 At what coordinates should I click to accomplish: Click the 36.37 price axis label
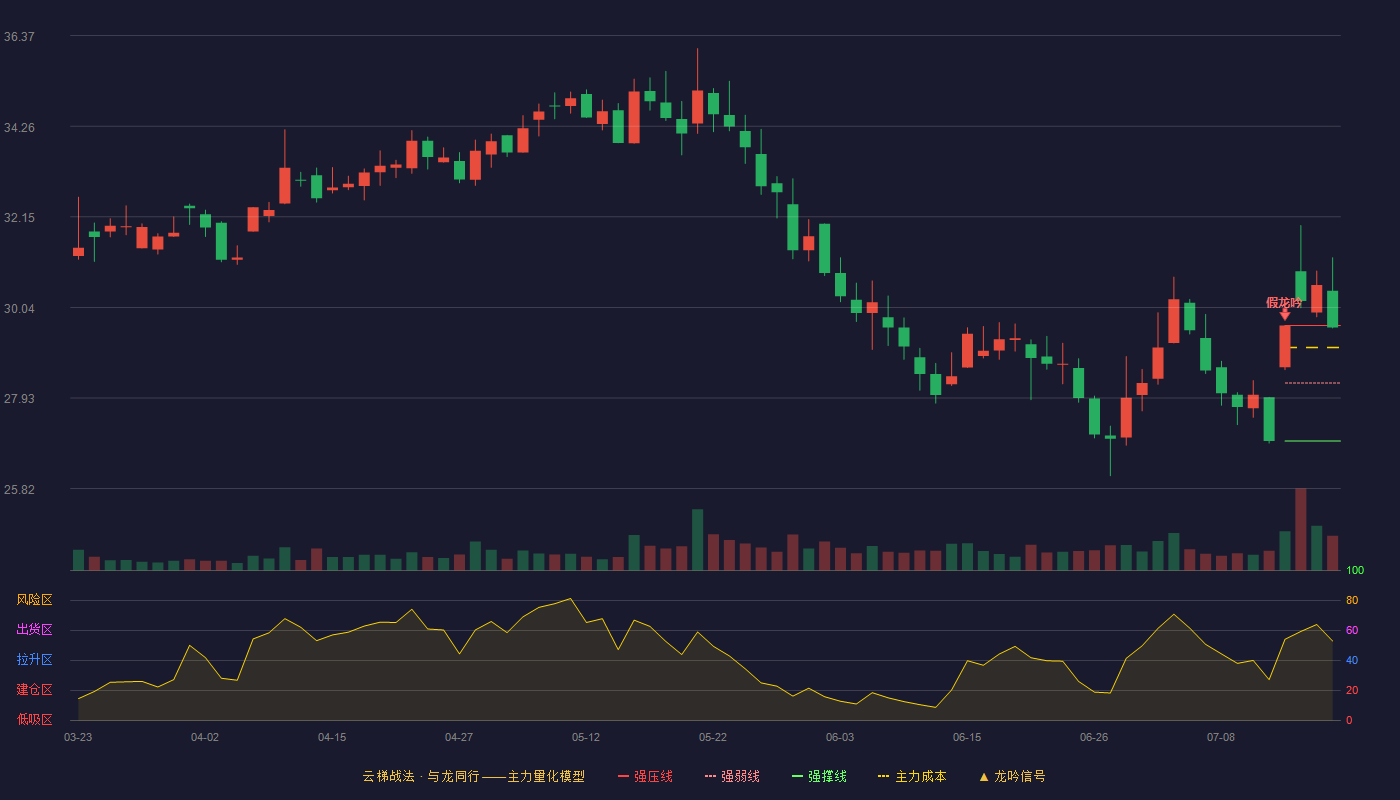tap(19, 37)
